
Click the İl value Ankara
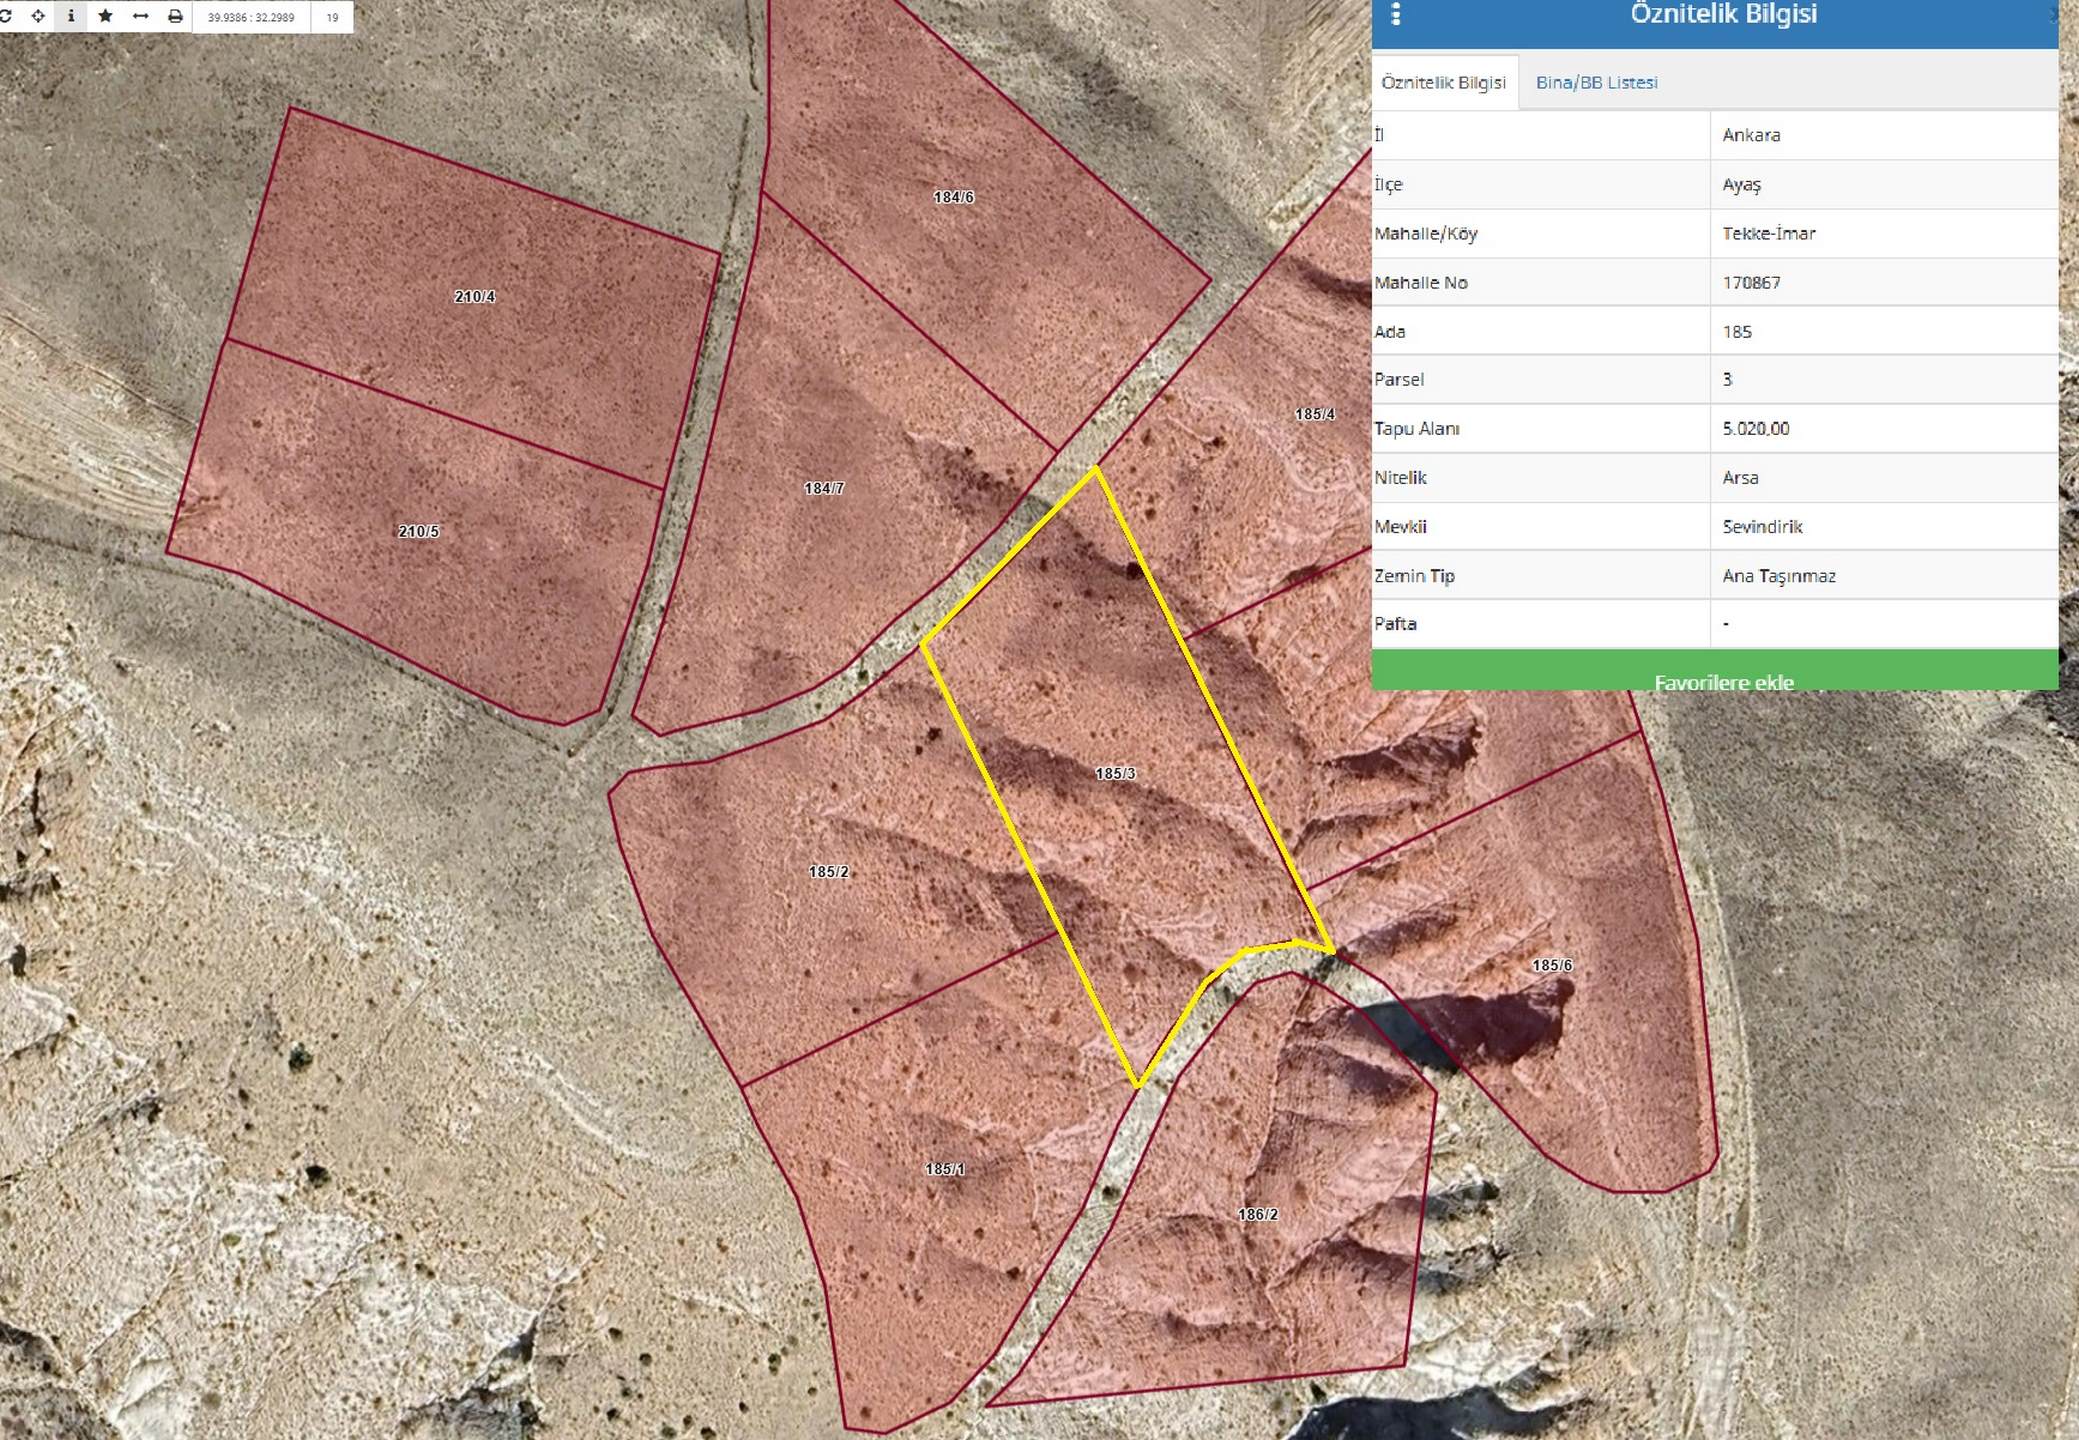pos(1751,135)
